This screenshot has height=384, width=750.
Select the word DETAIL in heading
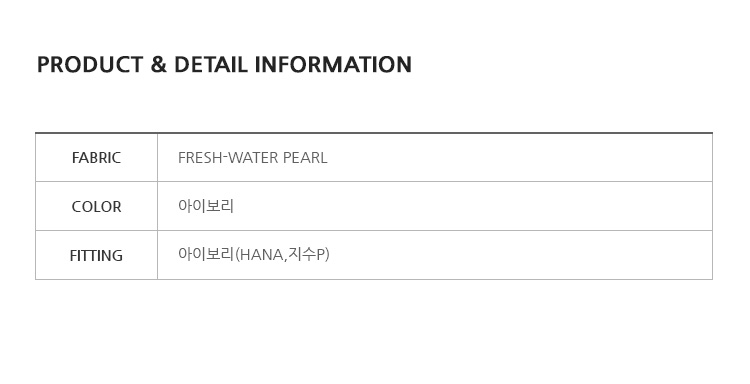[211, 65]
